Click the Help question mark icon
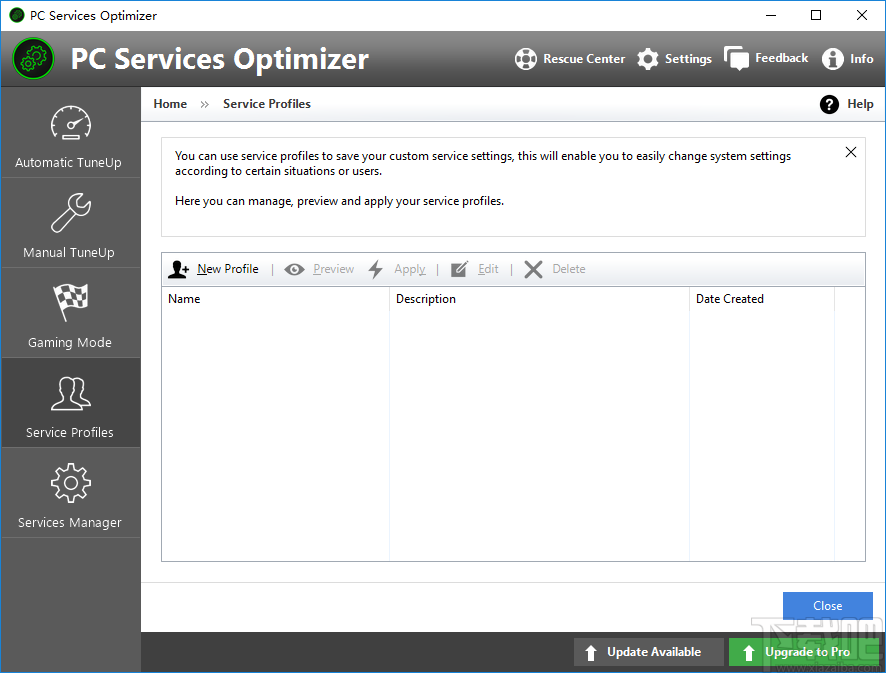 point(829,104)
